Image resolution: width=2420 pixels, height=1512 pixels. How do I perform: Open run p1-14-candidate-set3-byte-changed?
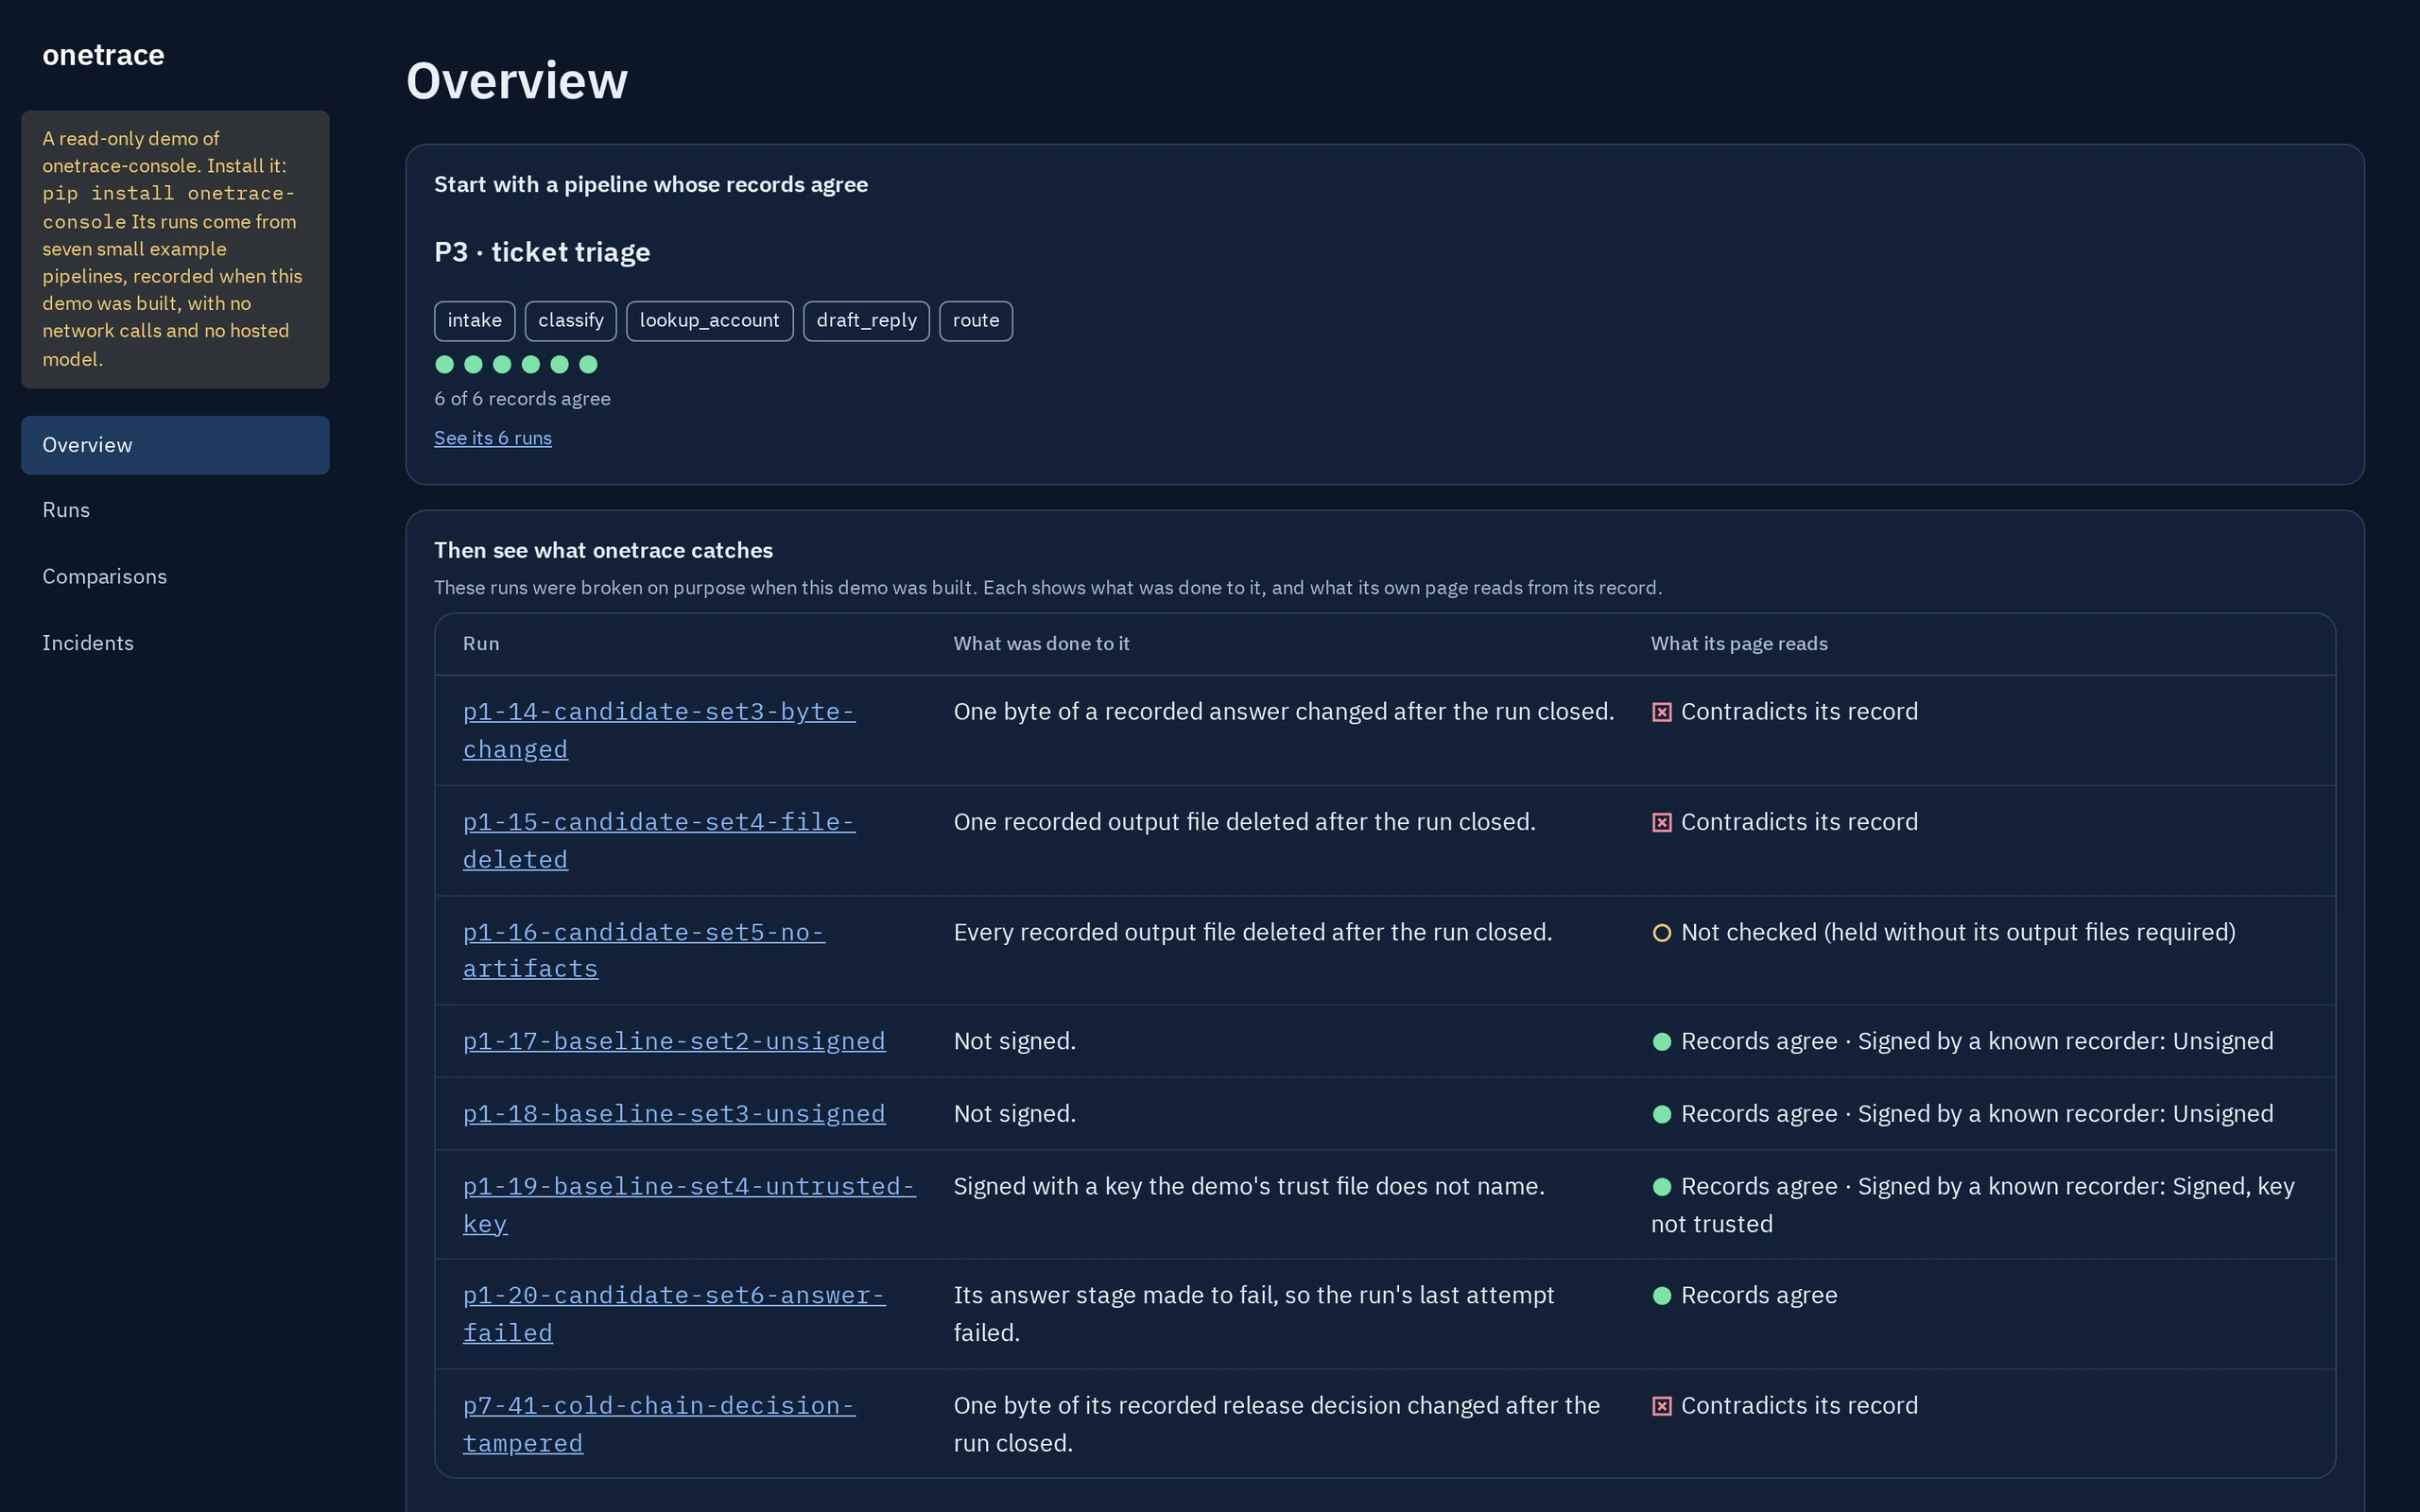658,730
